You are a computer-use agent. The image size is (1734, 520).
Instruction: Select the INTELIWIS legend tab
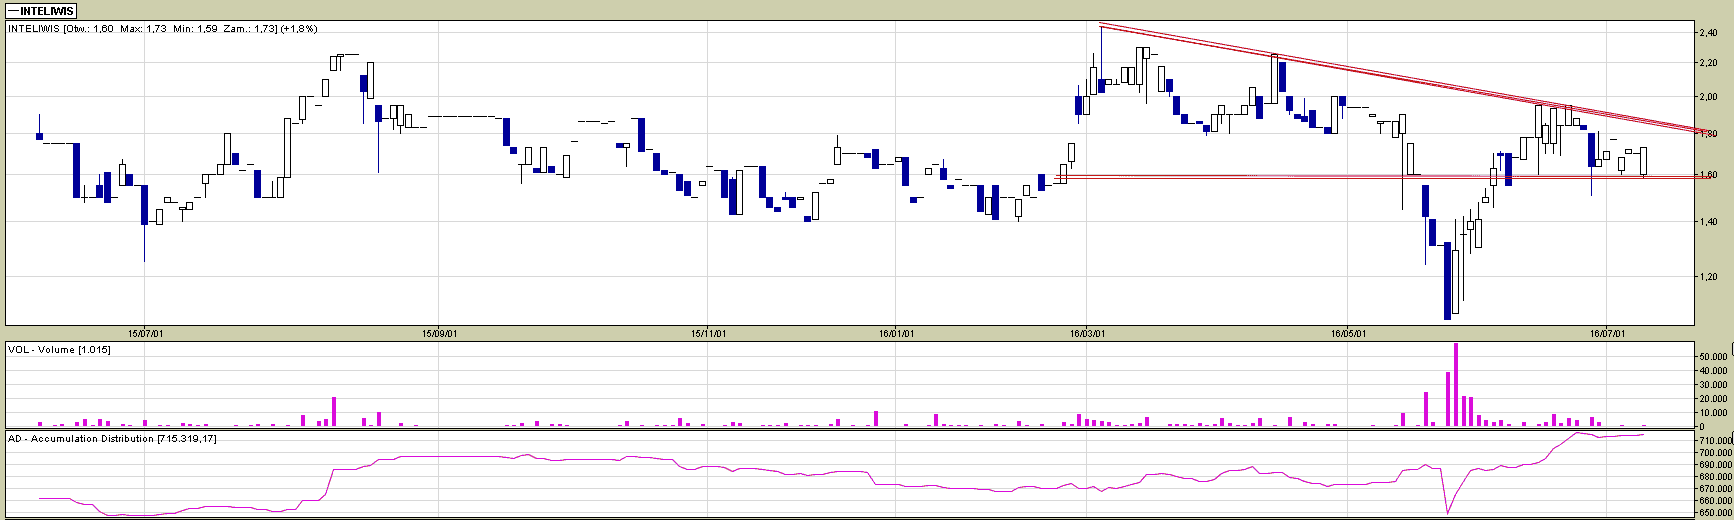(x=41, y=11)
